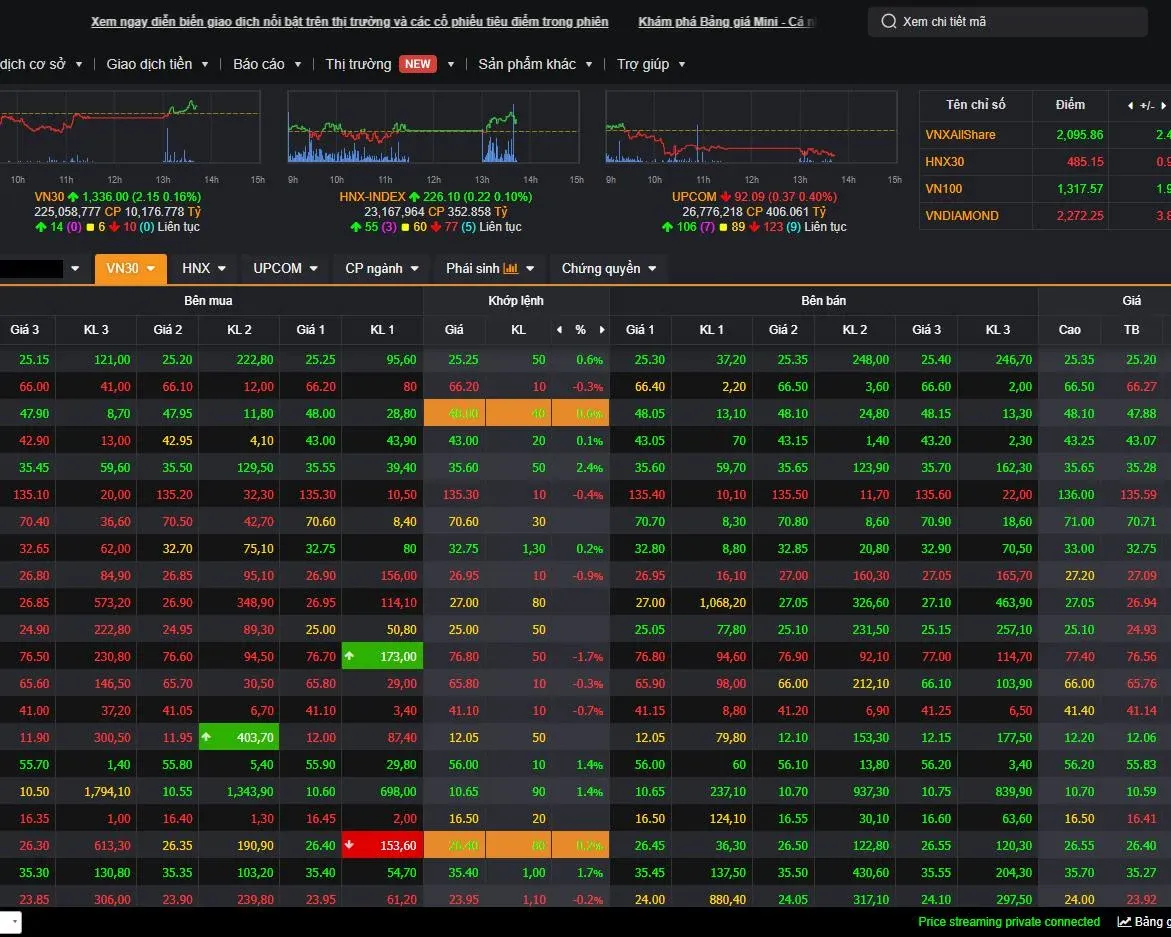
Task: Click the HNX-INDEX value 226.10
Action: coord(441,197)
